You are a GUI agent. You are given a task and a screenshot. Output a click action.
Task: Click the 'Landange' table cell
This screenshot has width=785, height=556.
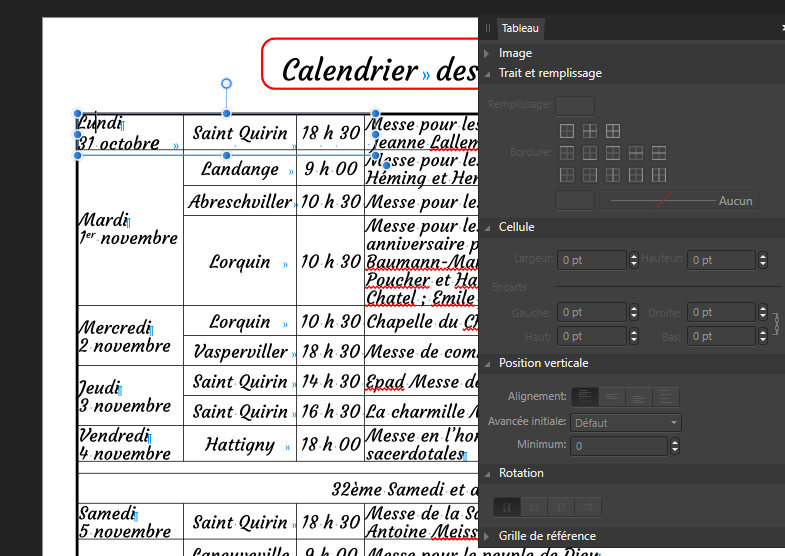(x=240, y=169)
